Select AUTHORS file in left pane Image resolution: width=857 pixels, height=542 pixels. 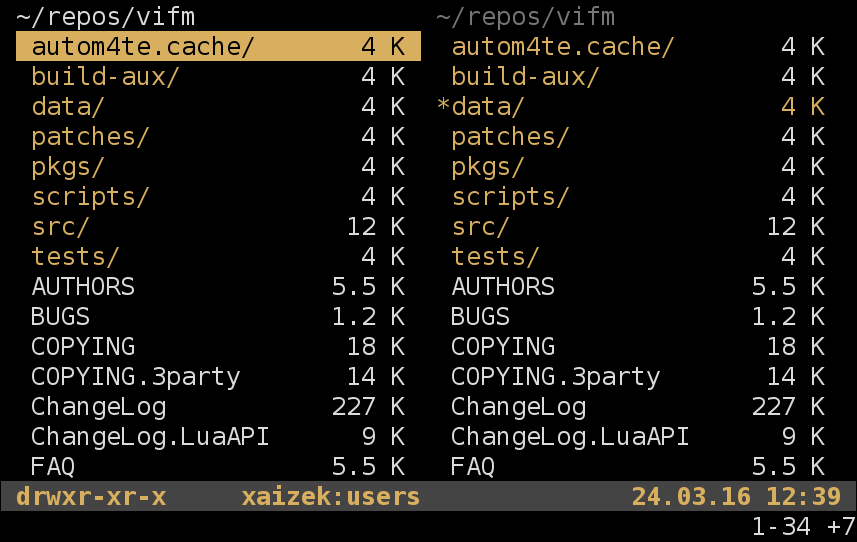(x=218, y=286)
